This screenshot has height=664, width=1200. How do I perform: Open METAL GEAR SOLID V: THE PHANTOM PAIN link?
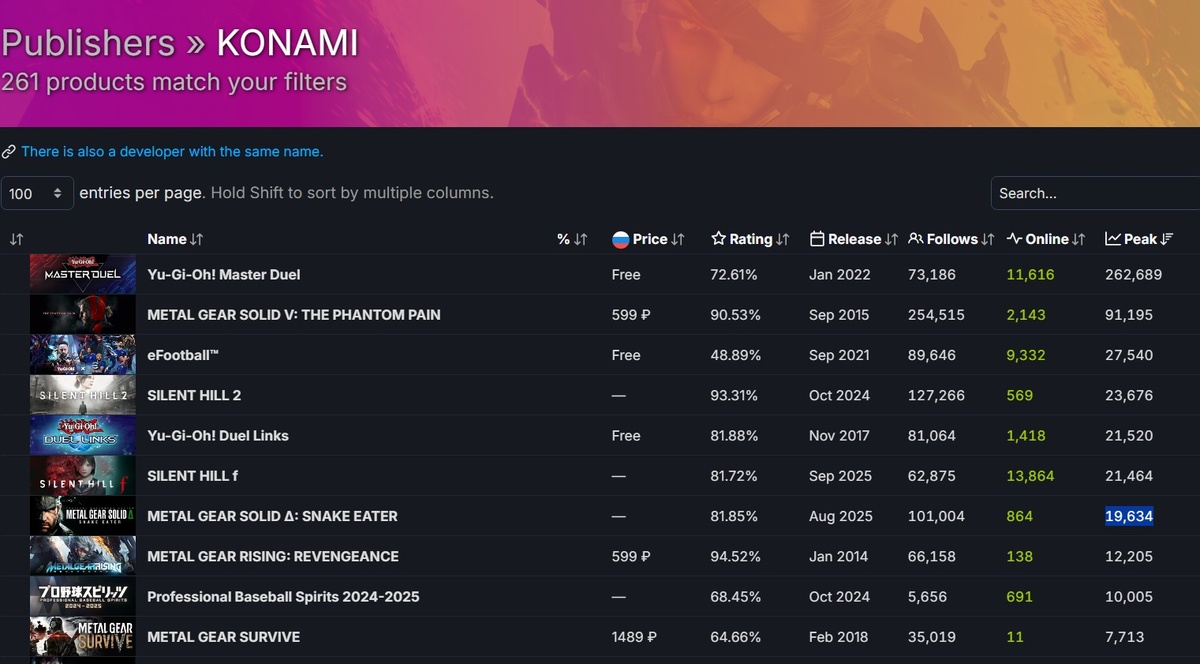(x=294, y=314)
